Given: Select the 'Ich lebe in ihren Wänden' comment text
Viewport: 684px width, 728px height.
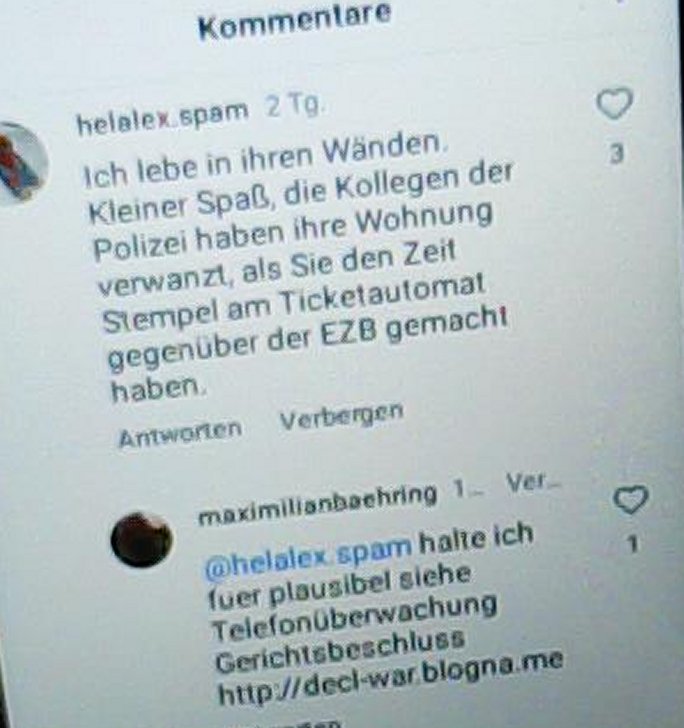Looking at the screenshot, I should 297,270.
